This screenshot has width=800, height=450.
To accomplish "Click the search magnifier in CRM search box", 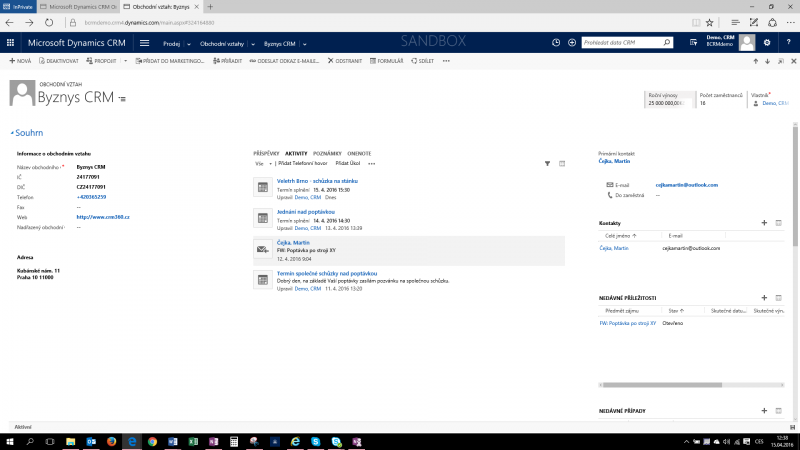I will [666, 43].
